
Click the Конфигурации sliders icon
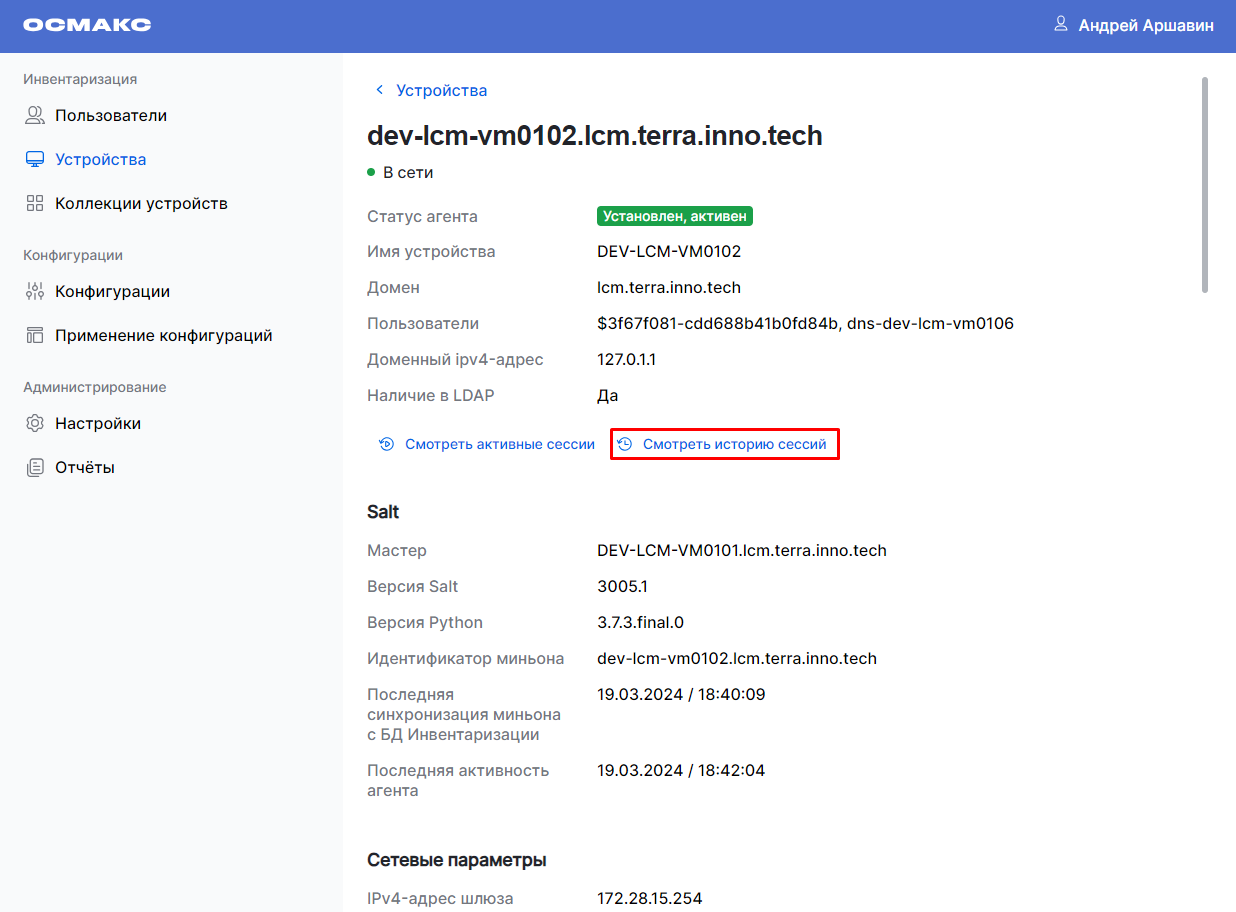point(33,290)
